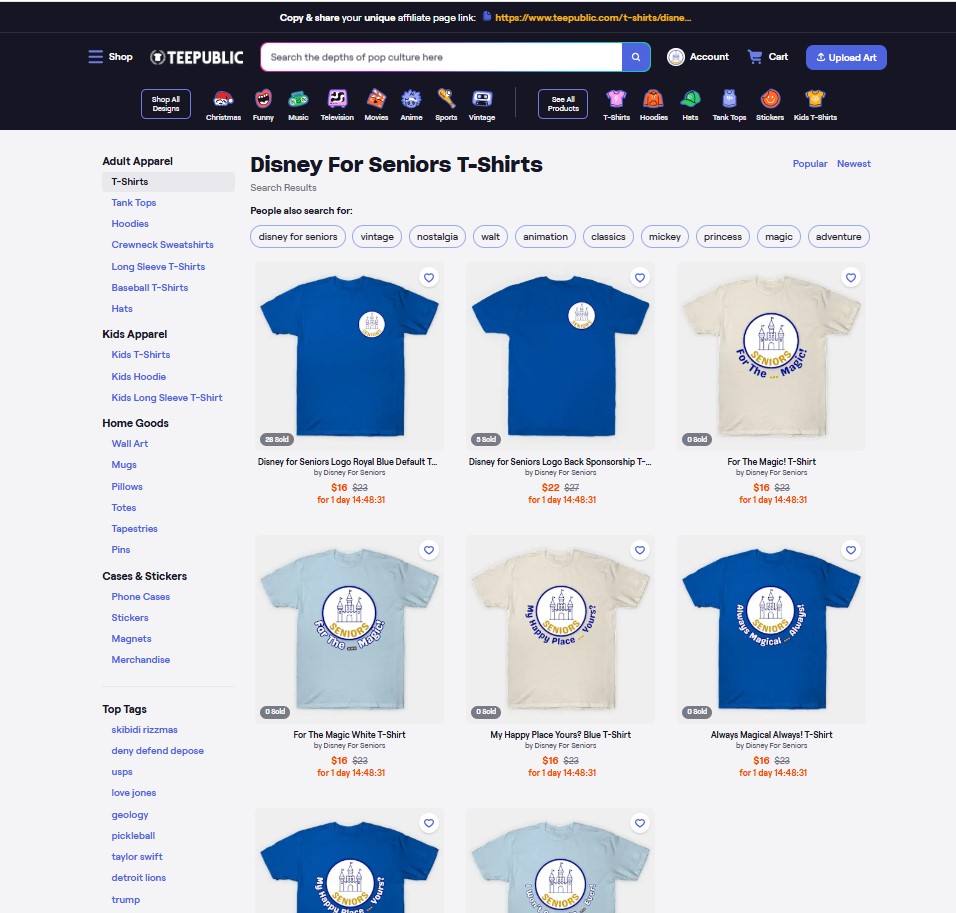Open the affiliate page link URL

(x=593, y=18)
